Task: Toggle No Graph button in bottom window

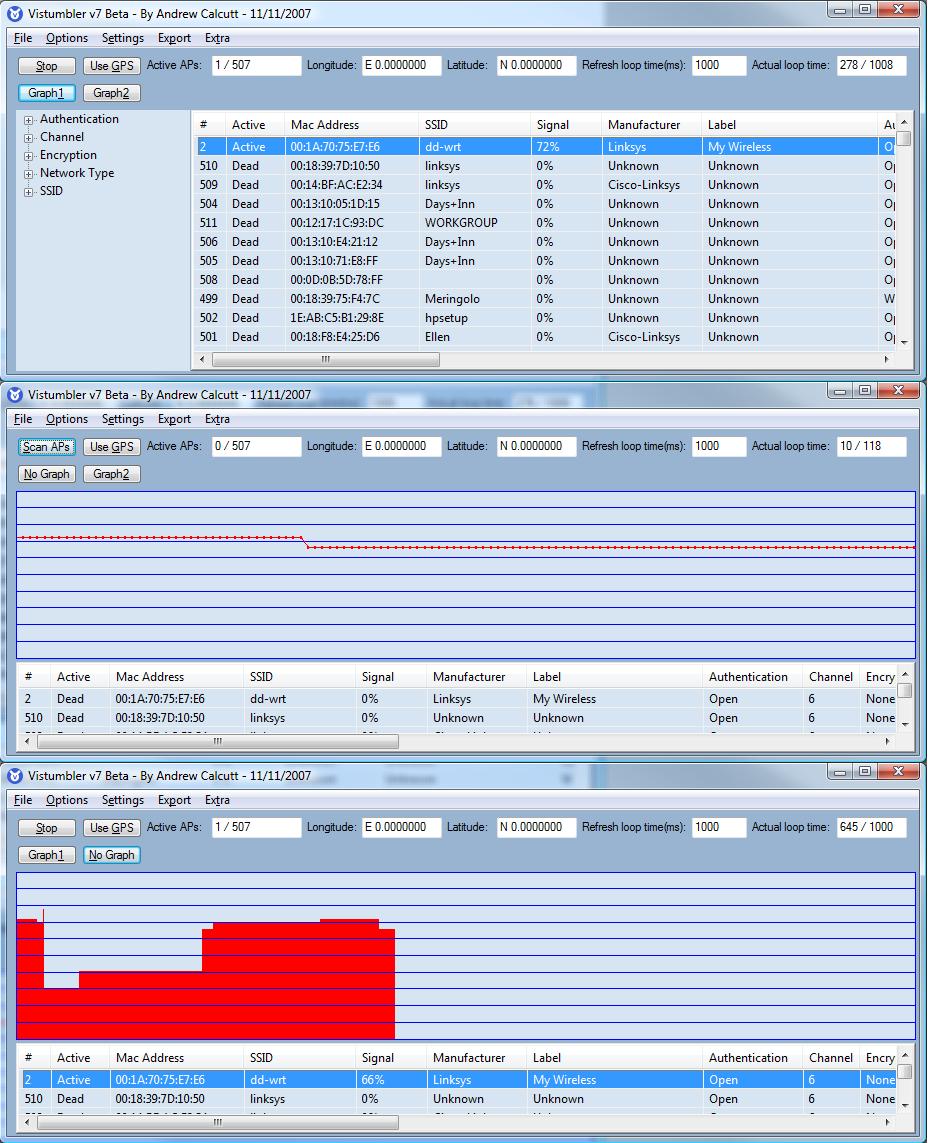Action: pyautogui.click(x=112, y=855)
